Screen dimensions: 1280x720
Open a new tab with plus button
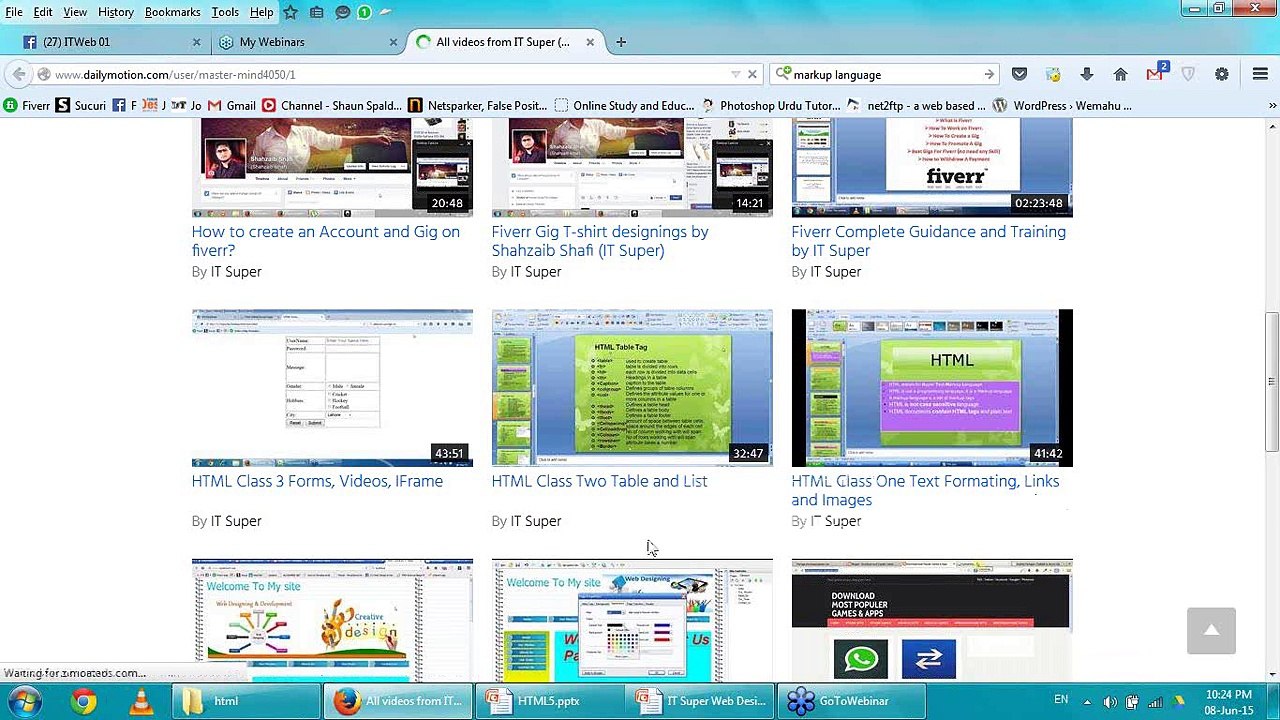coord(621,42)
